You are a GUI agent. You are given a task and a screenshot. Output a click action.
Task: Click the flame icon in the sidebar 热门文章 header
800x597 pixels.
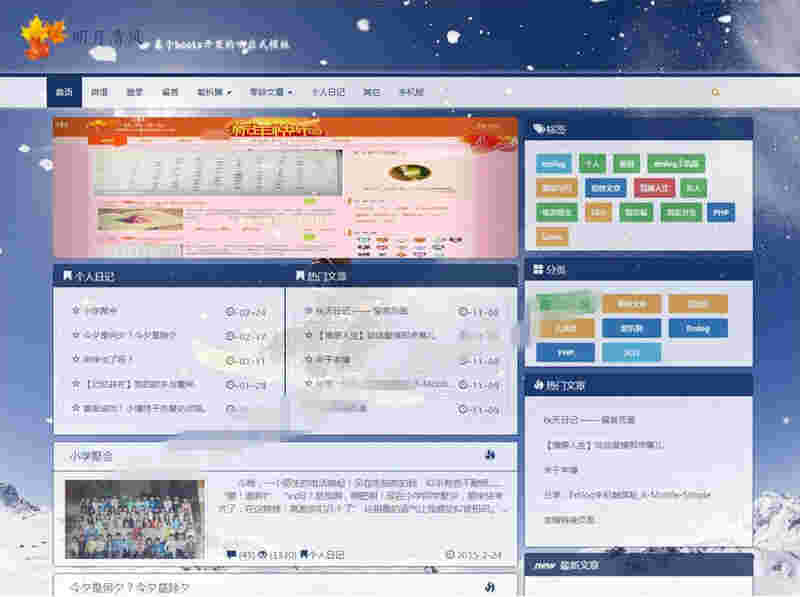click(x=539, y=385)
